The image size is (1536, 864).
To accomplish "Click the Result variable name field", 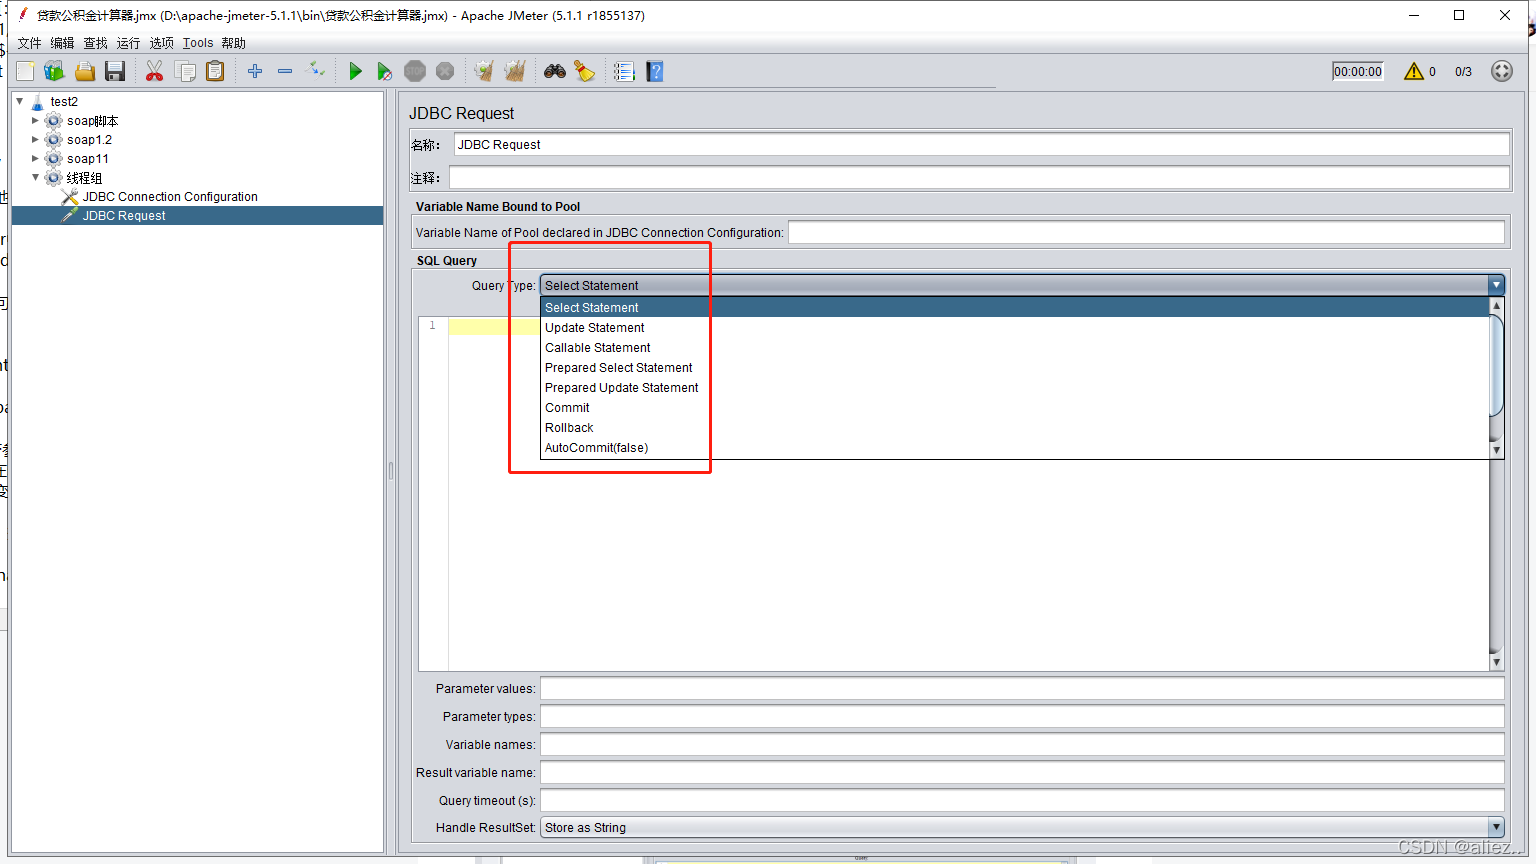I will point(1022,772).
